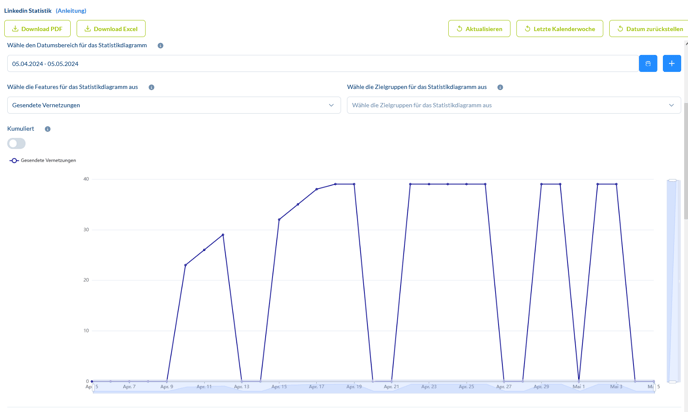Reset date with Datum zurückstellen
The width and height of the screenshot is (688, 412).
(x=648, y=29)
